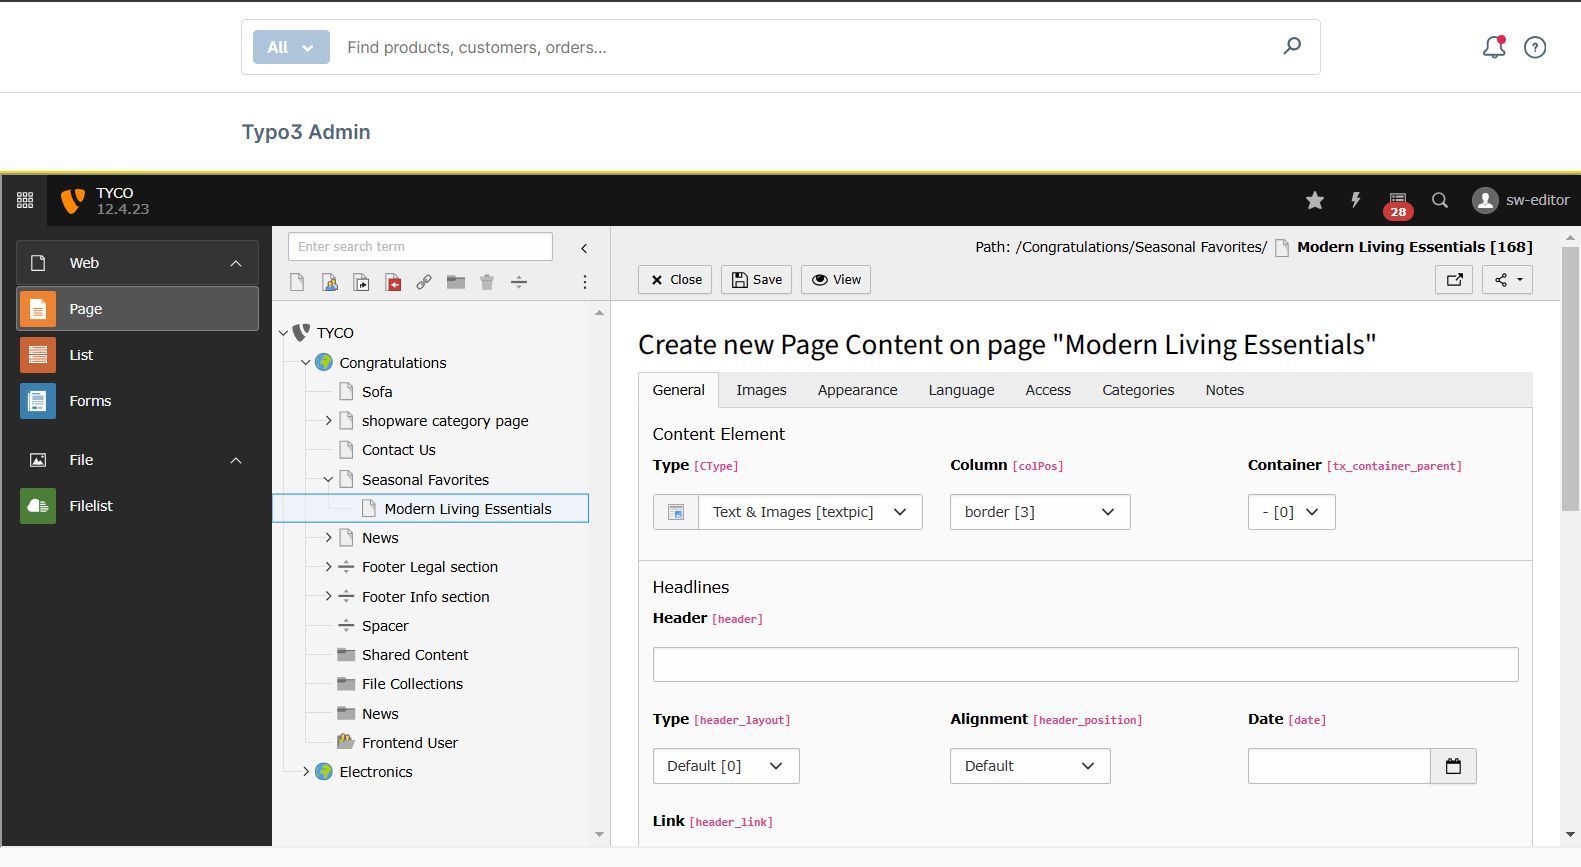Click the Header text input field
The width and height of the screenshot is (1581, 867).
pyautogui.click(x=1084, y=665)
